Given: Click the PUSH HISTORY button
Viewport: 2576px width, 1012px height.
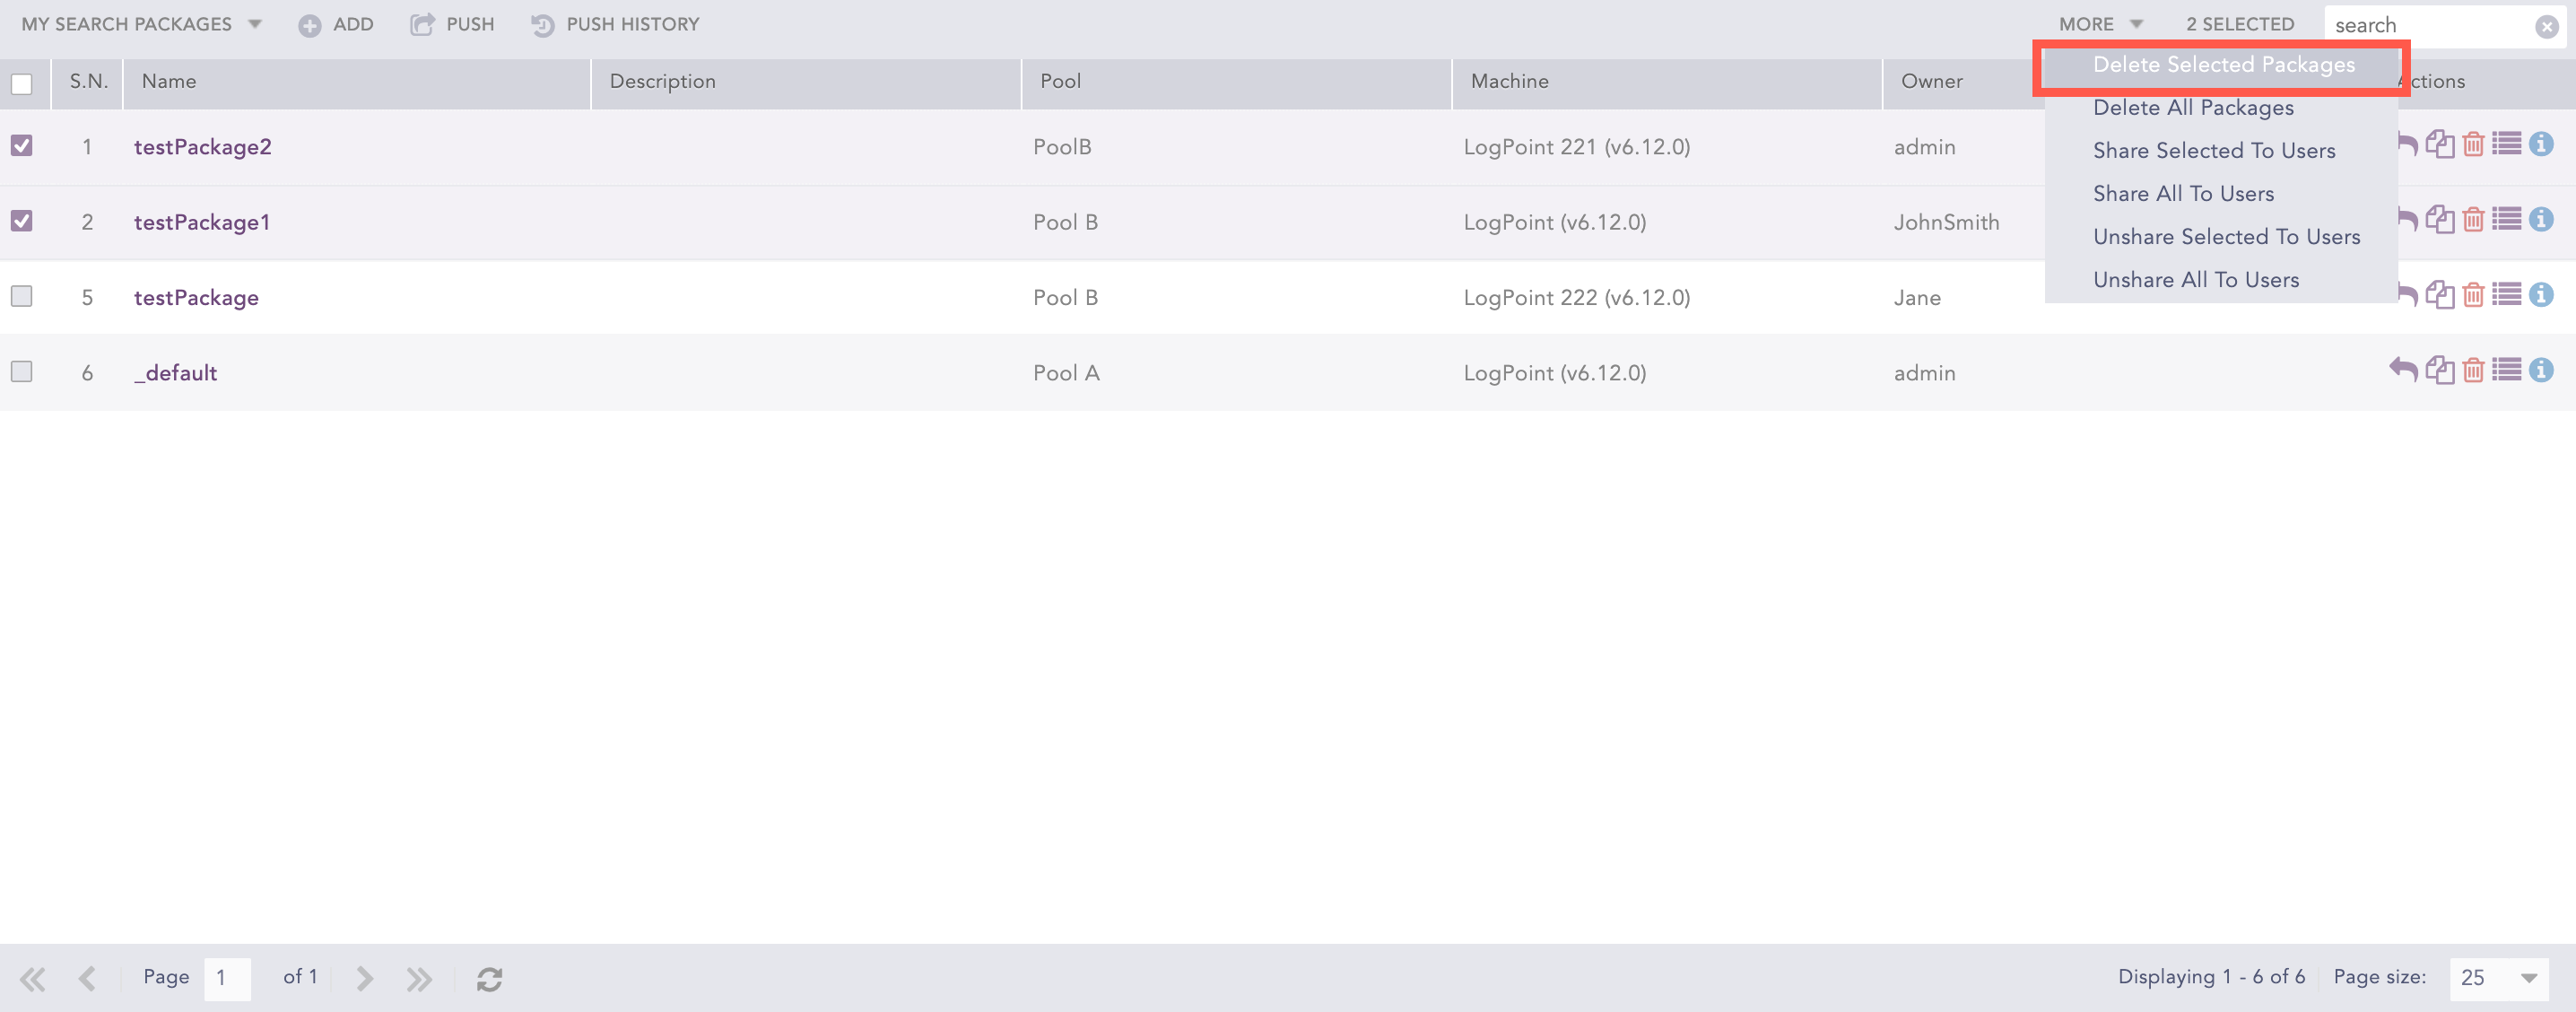Looking at the screenshot, I should 615,24.
